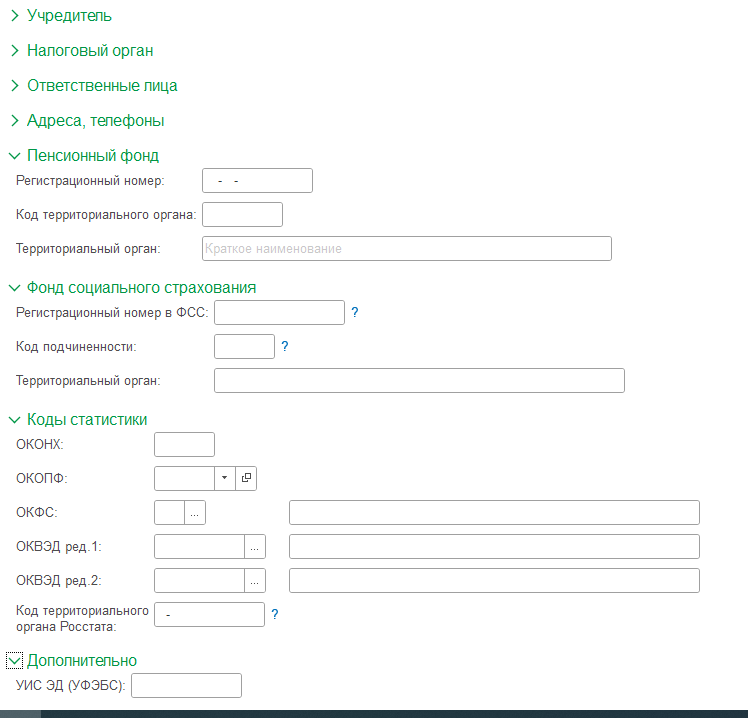Viewport: 748px width, 718px height.
Task: Show help for Росстат territorial code
Action: [x=275, y=614]
